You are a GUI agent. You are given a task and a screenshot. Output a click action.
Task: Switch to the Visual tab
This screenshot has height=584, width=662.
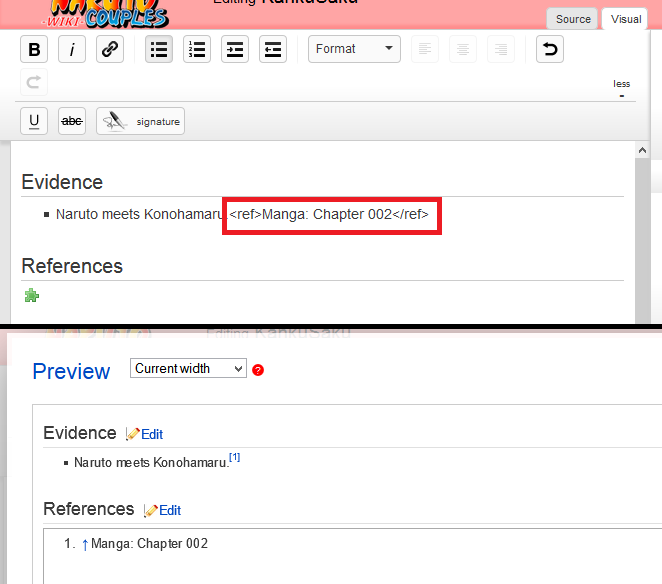click(626, 19)
